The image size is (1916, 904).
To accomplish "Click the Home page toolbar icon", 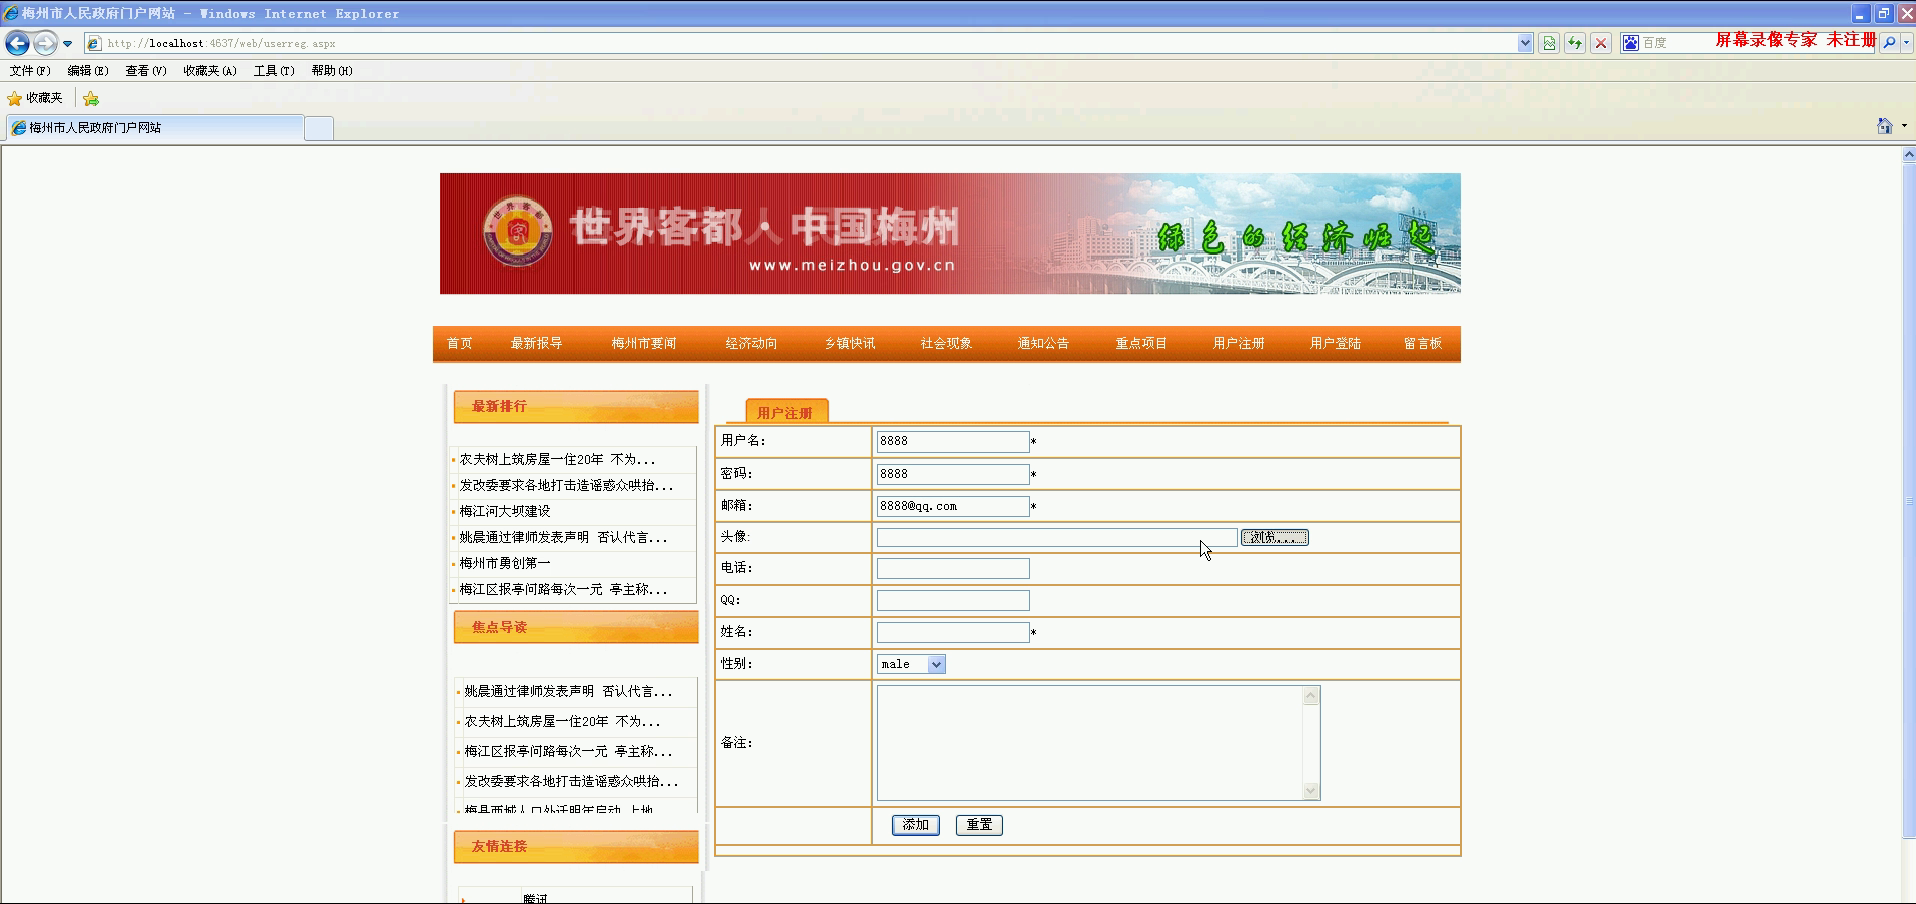I will [1885, 126].
